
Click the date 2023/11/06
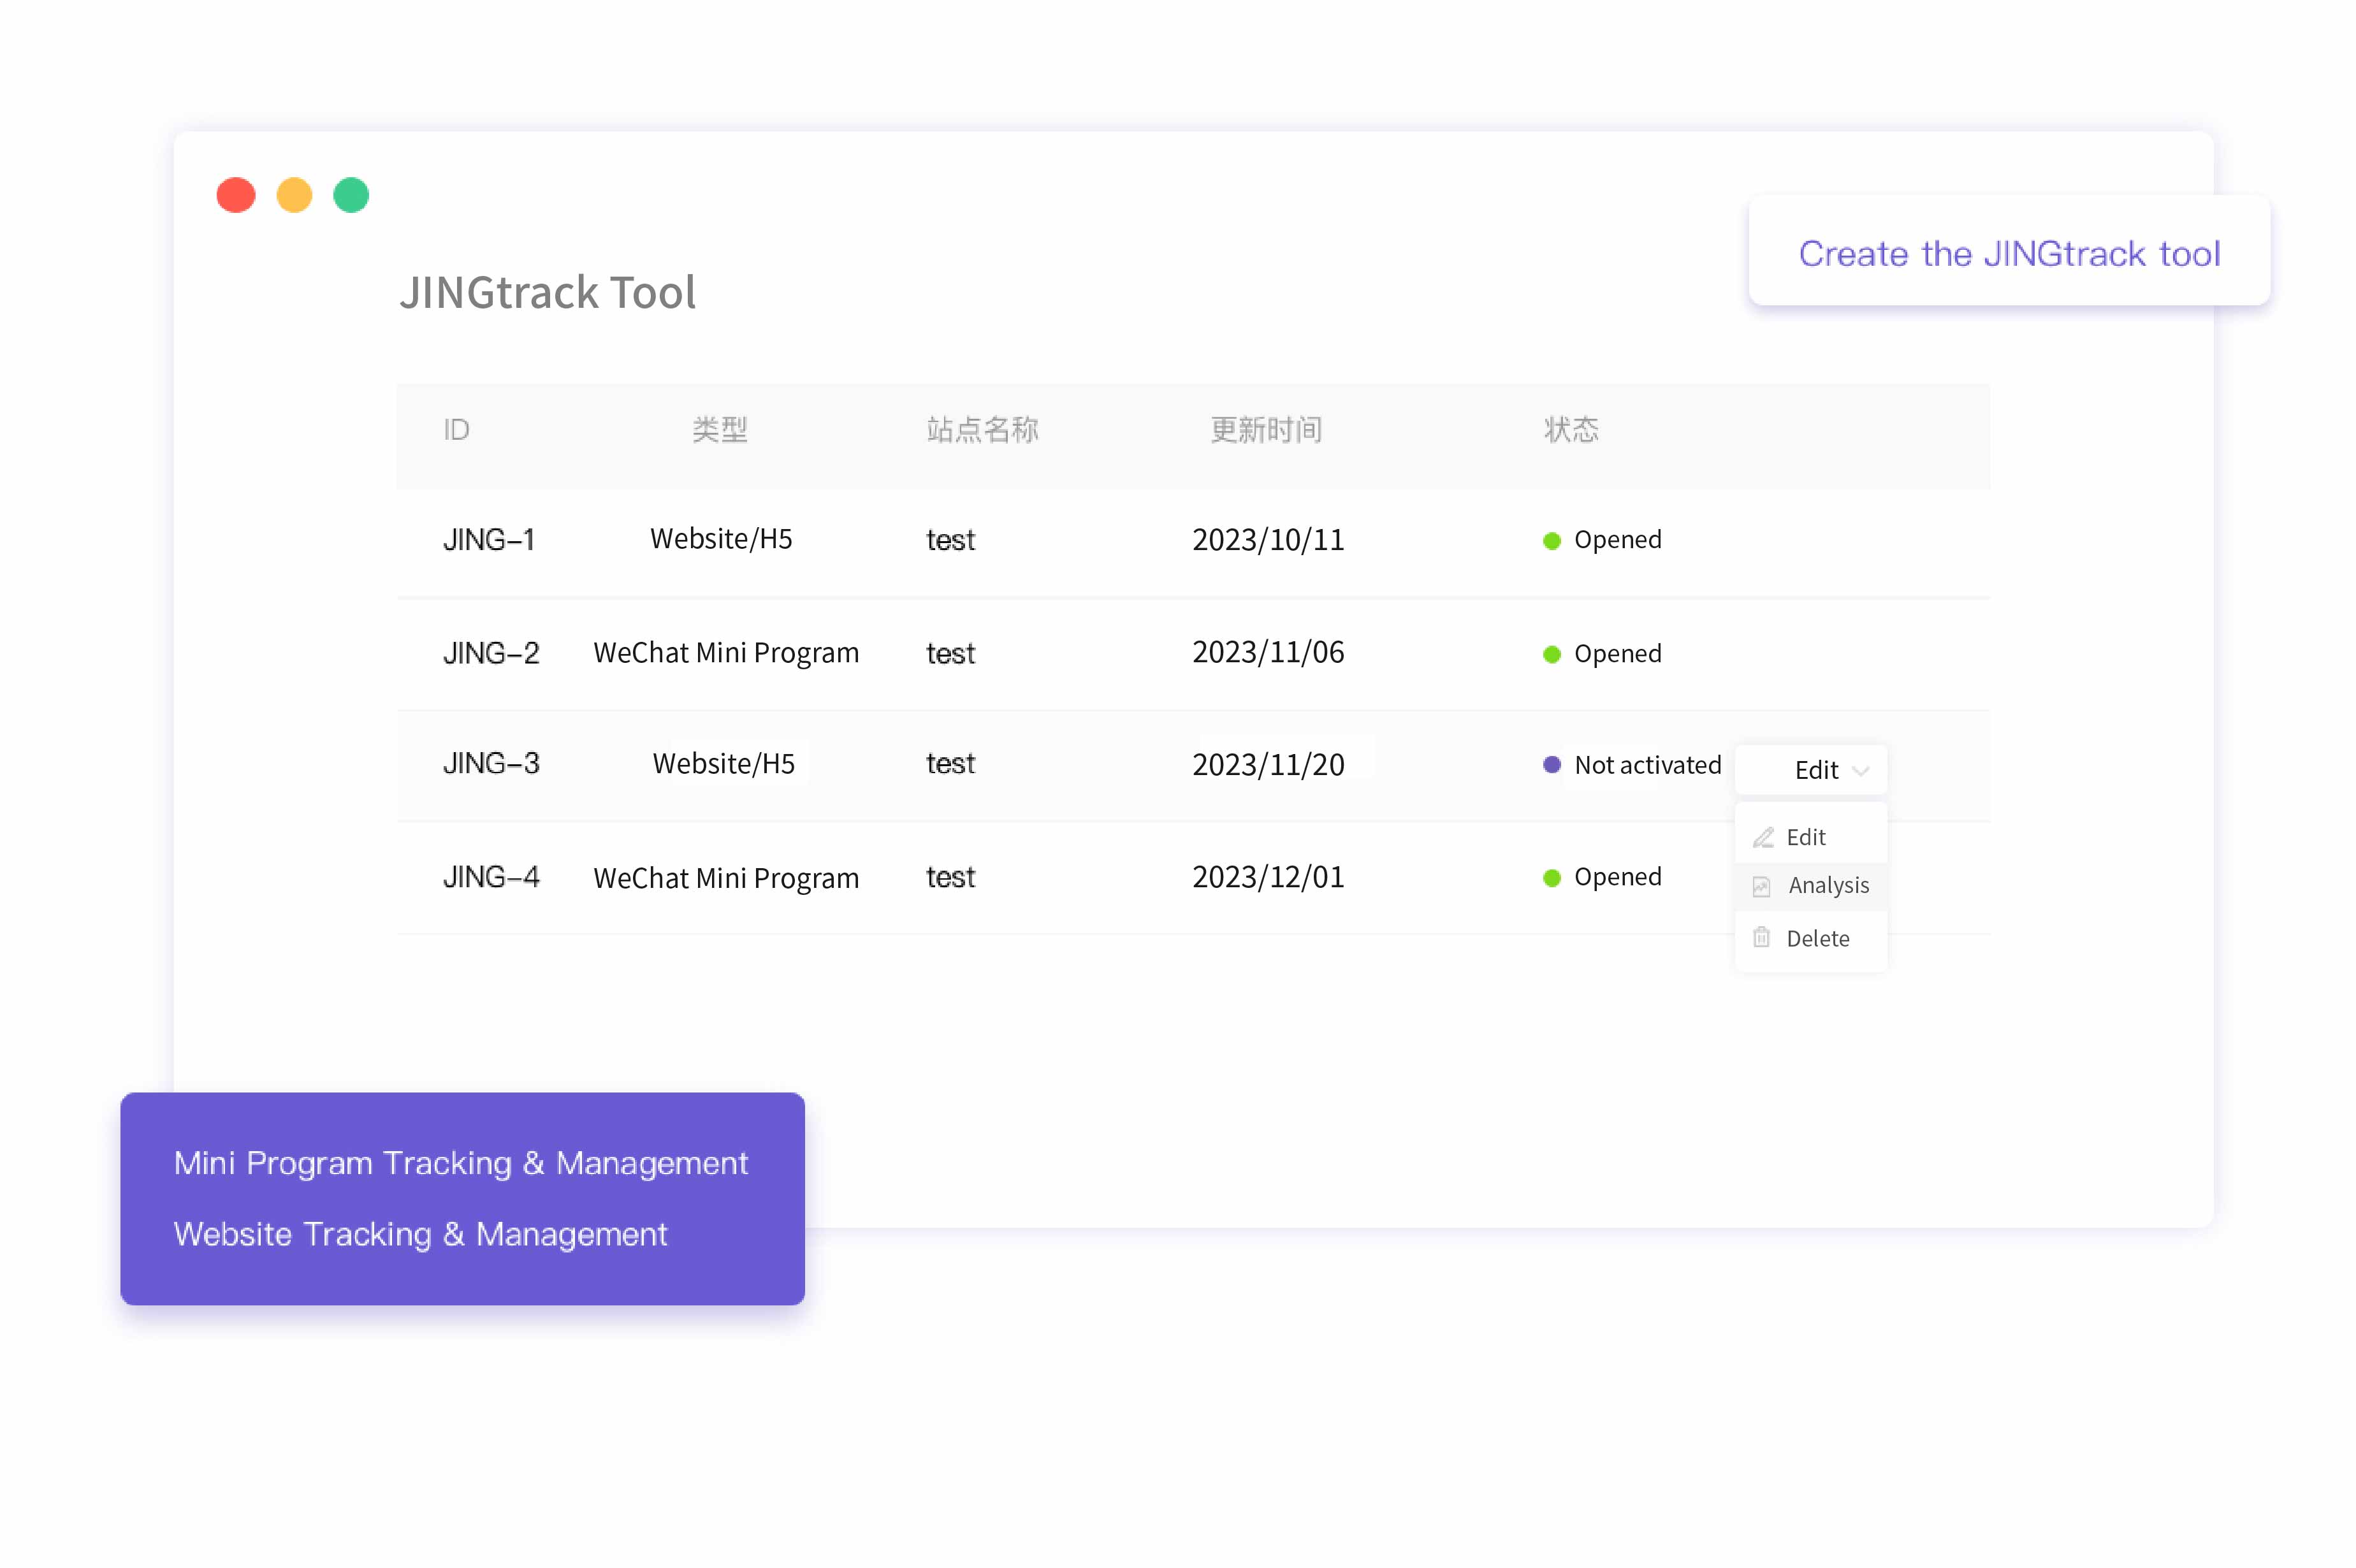pyautogui.click(x=1268, y=652)
